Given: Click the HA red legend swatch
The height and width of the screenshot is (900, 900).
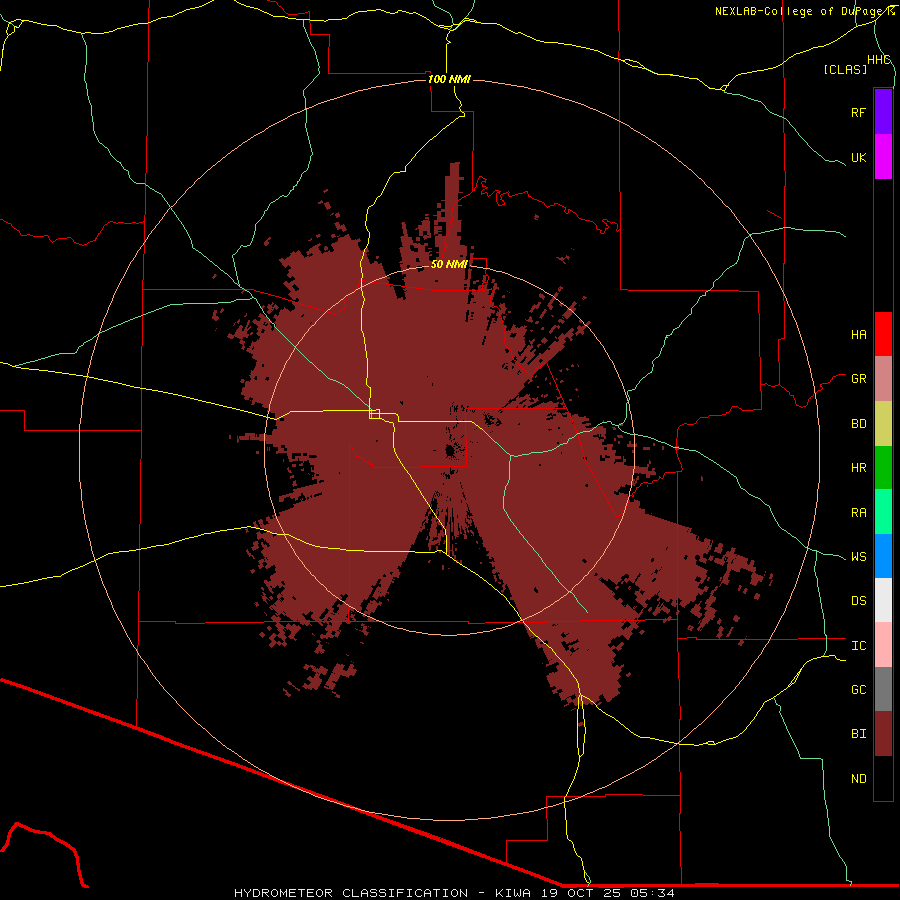Looking at the screenshot, I should click(x=883, y=334).
